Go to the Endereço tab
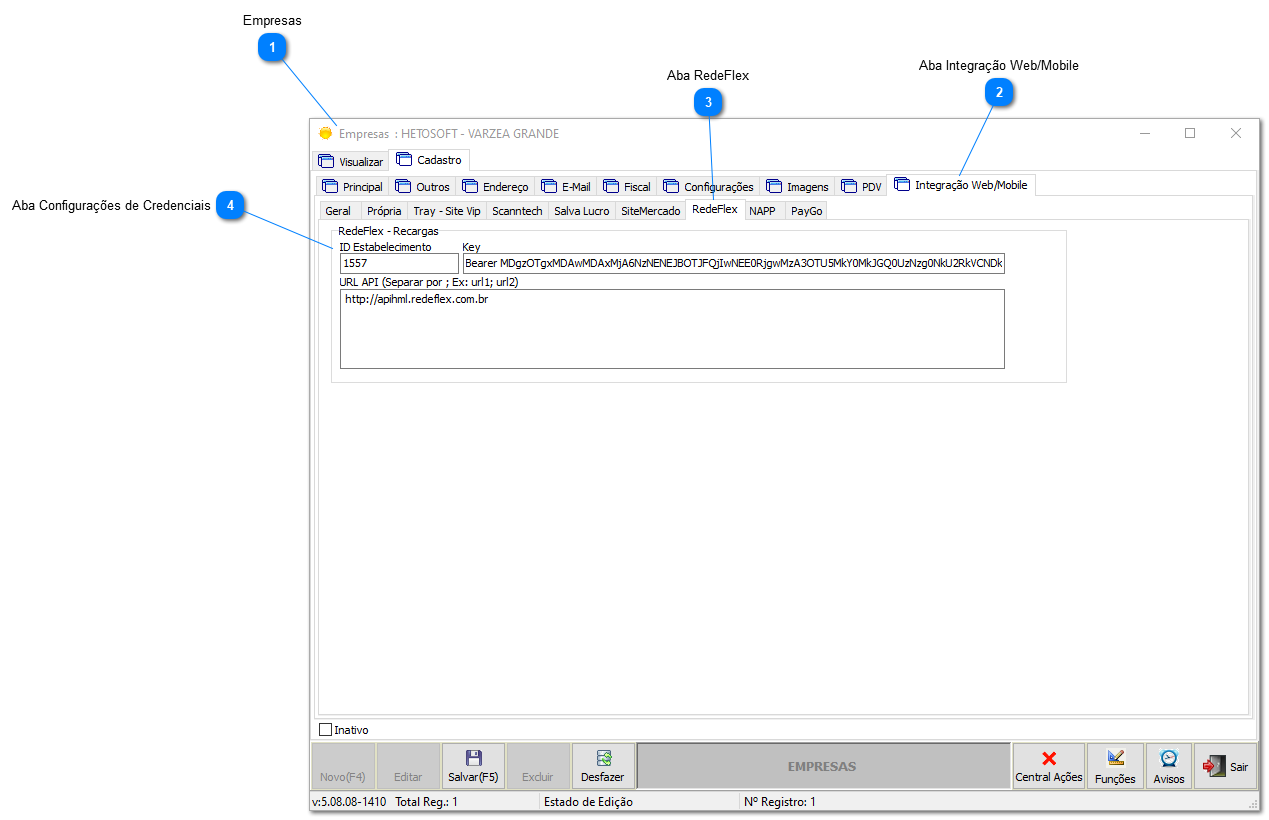This screenshot has height=820, width=1269. click(495, 186)
